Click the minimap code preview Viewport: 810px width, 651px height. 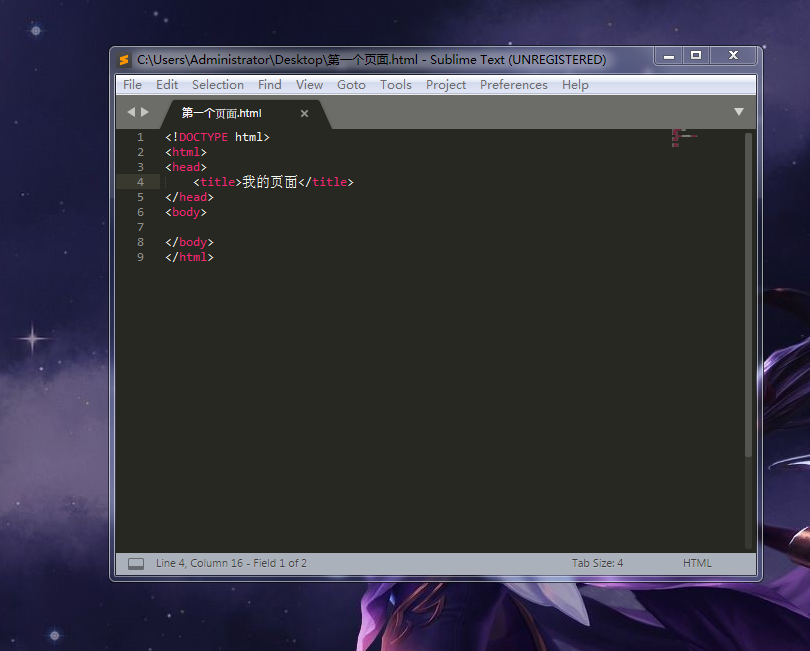684,138
